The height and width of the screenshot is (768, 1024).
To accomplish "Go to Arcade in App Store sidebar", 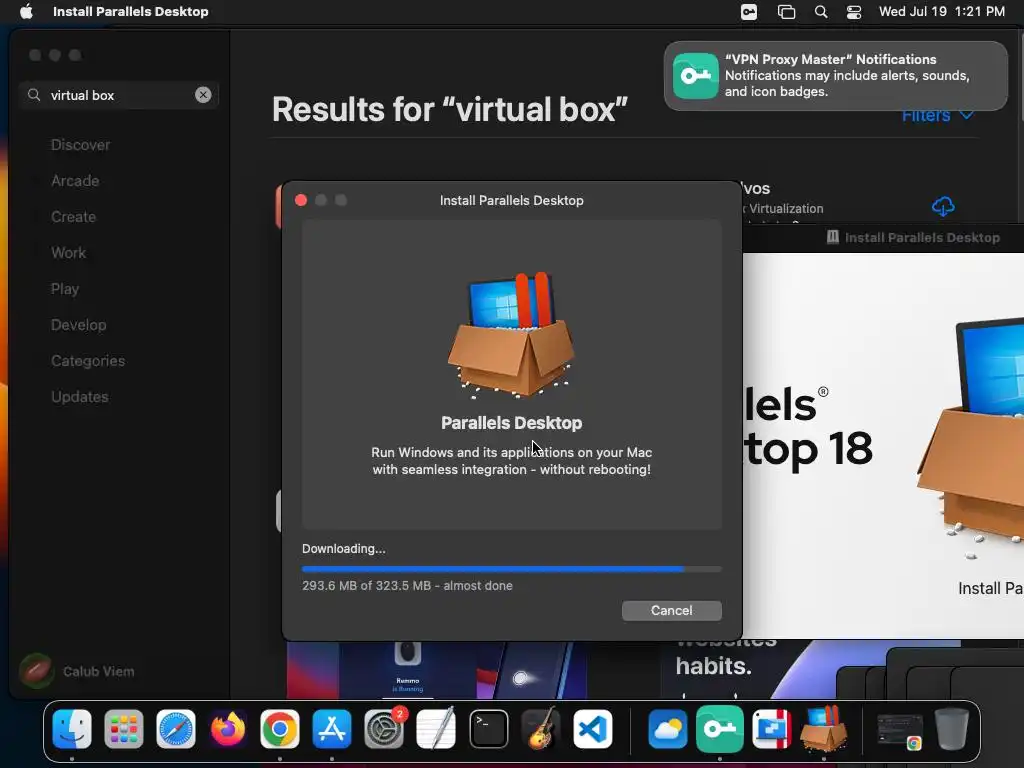I will pos(75,181).
